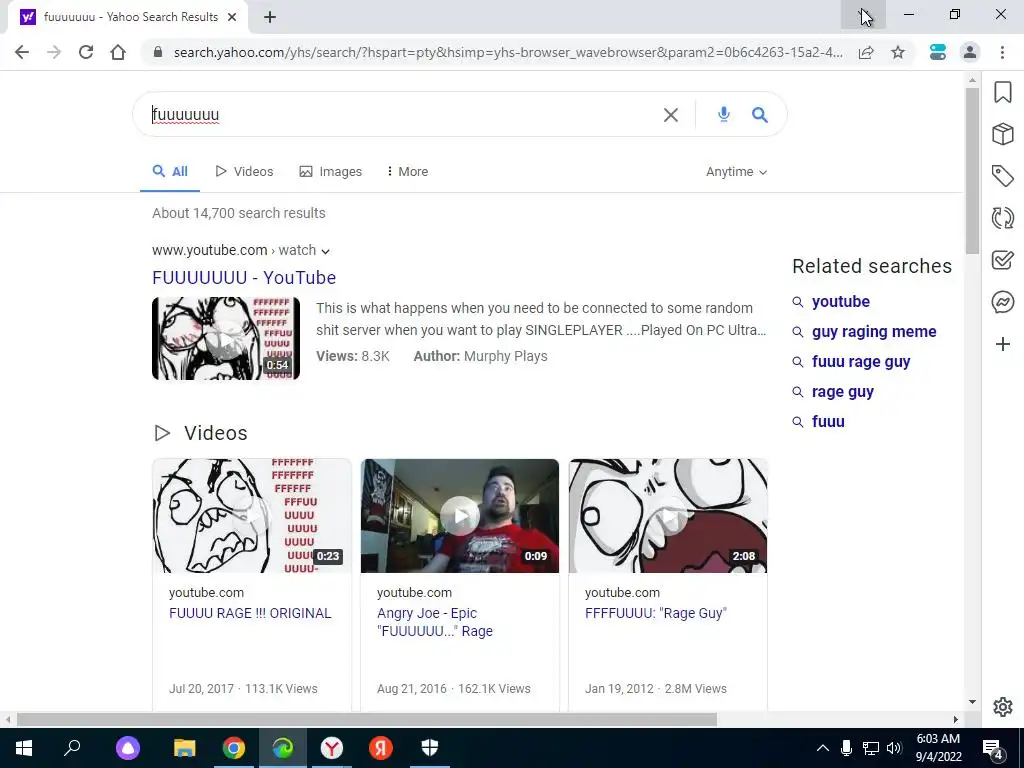Open the notification center icon
1024x768 pixels.
tap(993, 748)
